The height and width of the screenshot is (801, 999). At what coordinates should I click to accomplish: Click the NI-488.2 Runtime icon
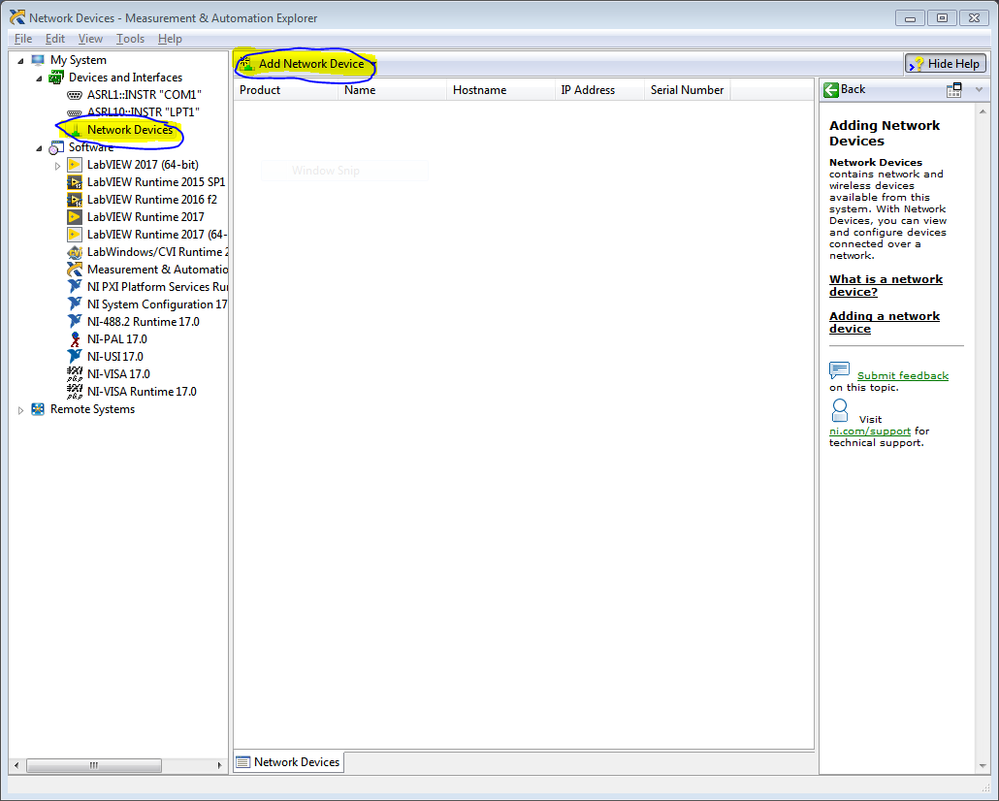click(75, 322)
